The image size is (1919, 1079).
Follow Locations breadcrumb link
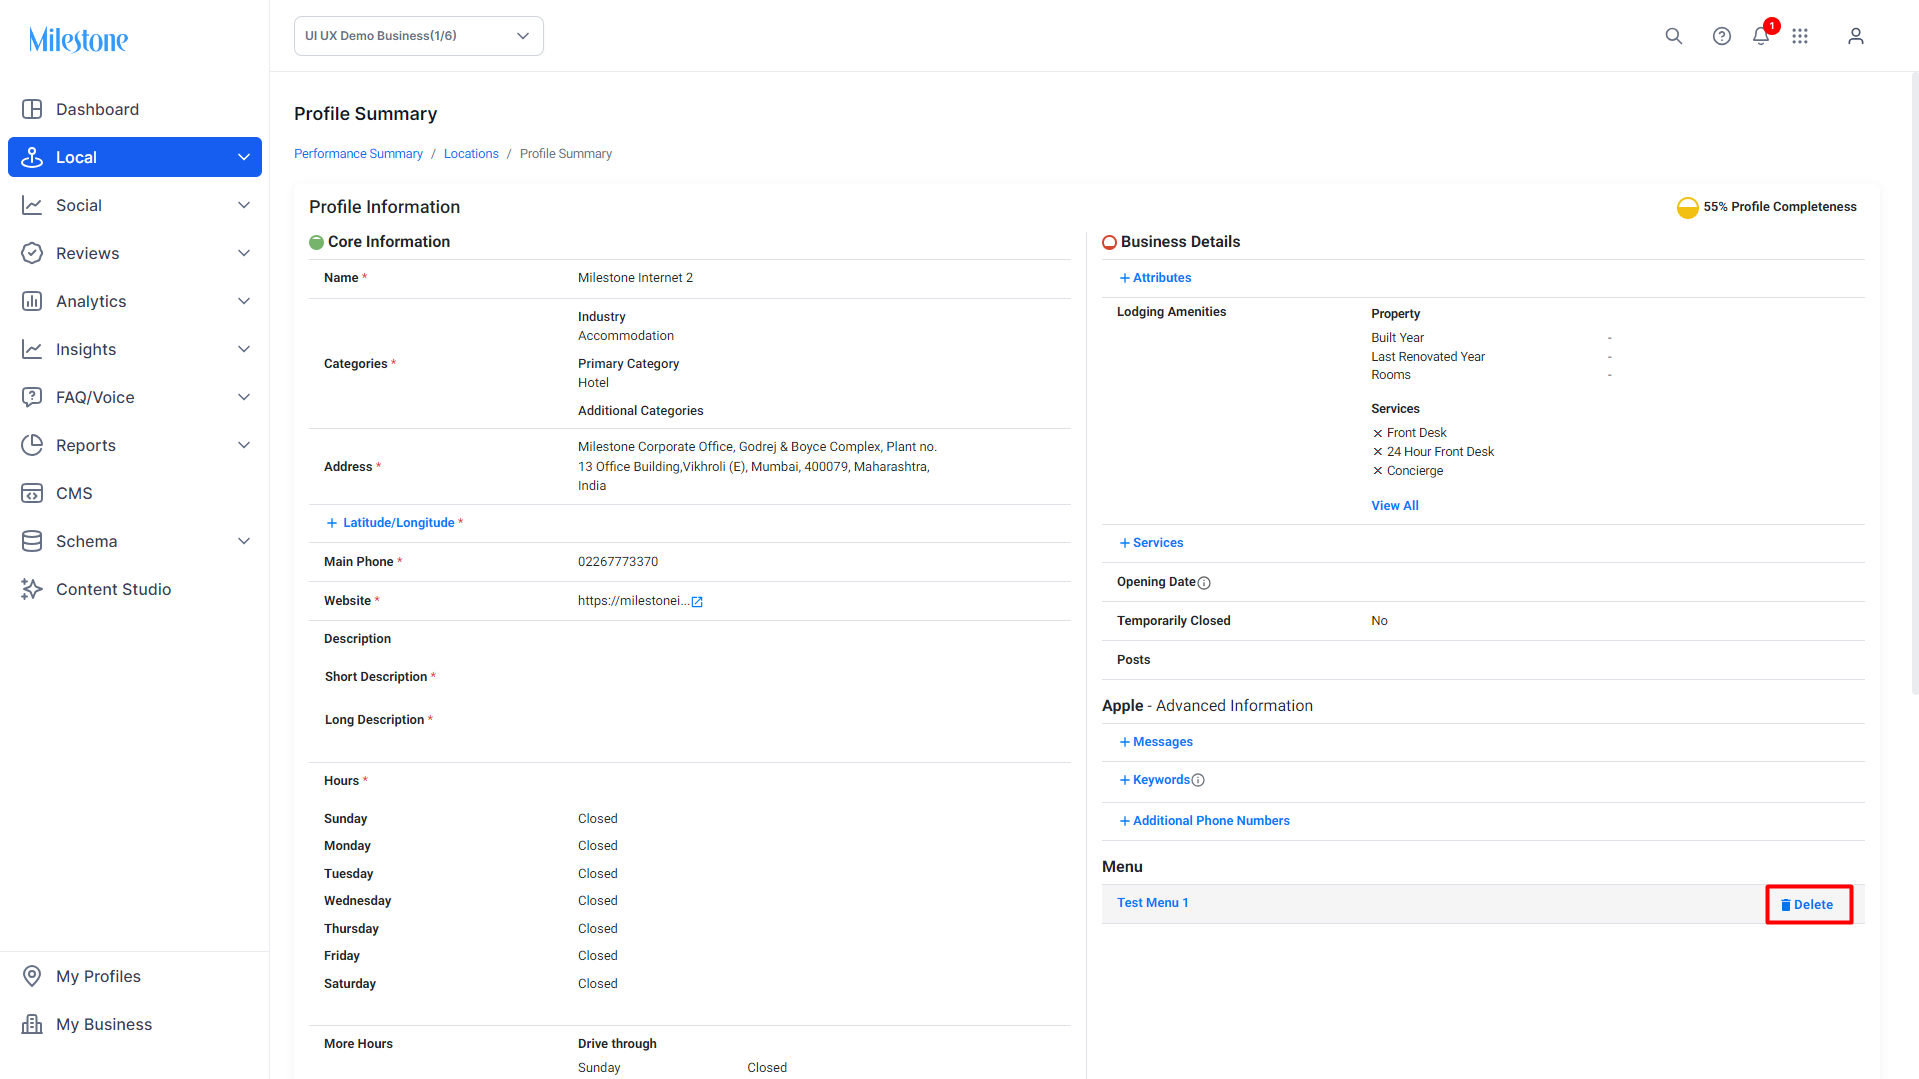471,154
